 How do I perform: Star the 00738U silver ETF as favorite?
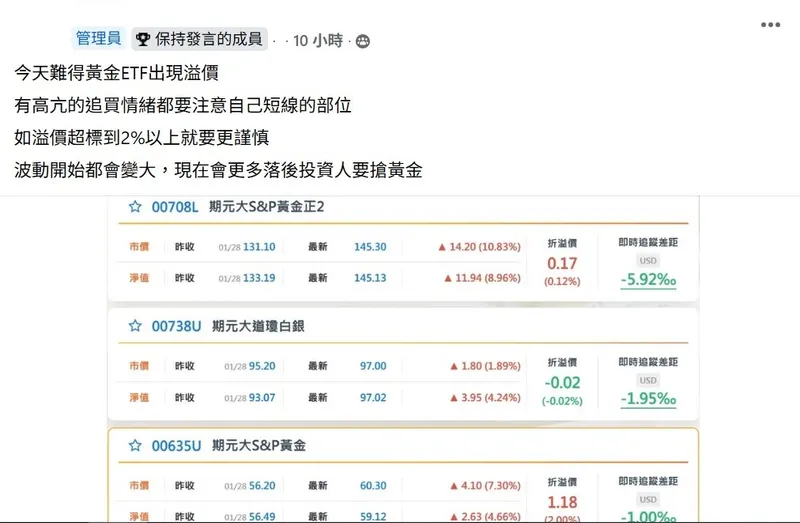point(135,326)
